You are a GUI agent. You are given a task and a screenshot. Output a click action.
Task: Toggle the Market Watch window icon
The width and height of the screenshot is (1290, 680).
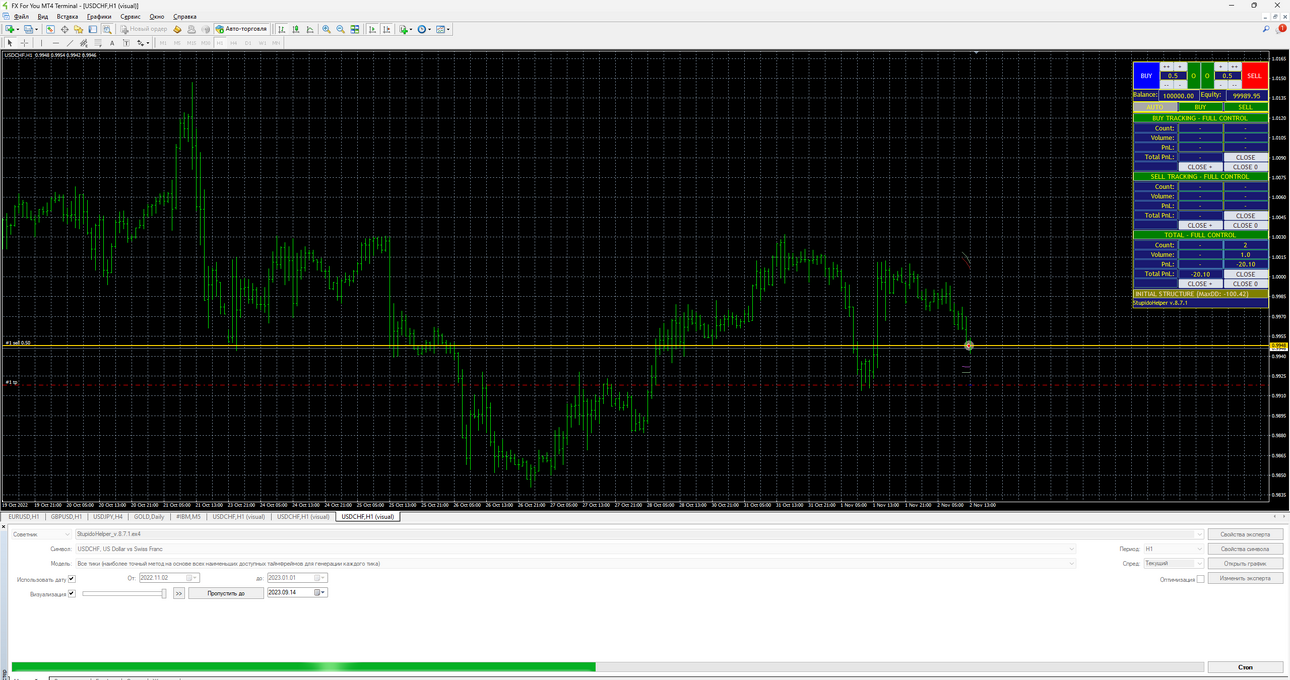(x=51, y=29)
